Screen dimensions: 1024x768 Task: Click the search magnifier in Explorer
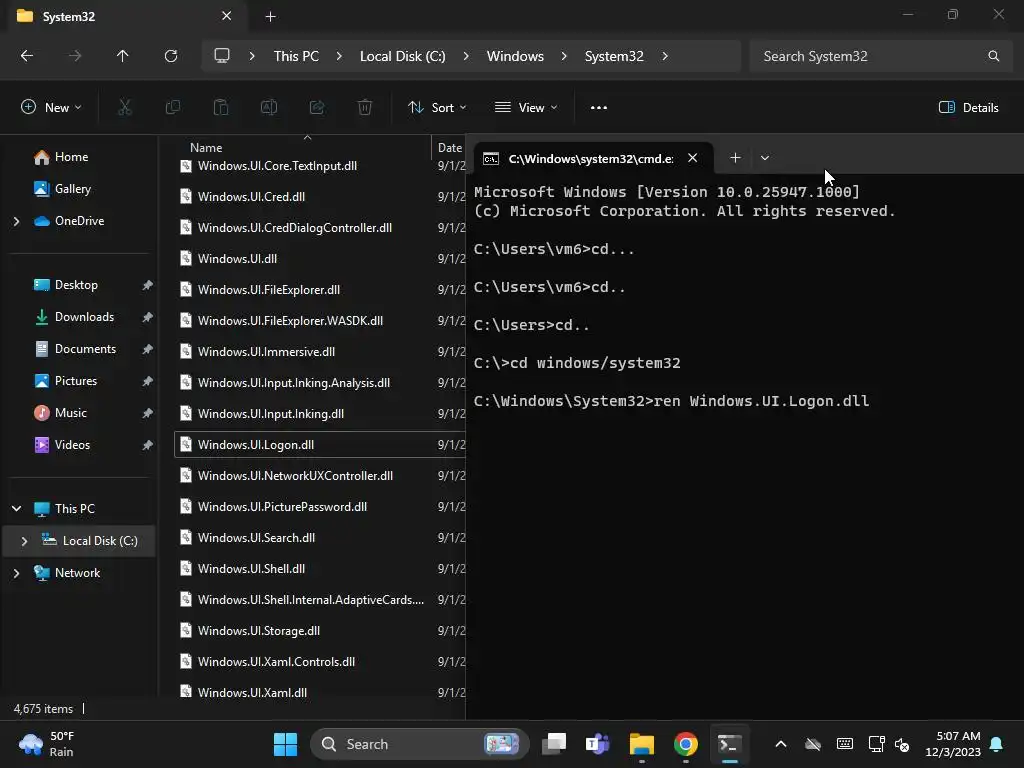[993, 56]
